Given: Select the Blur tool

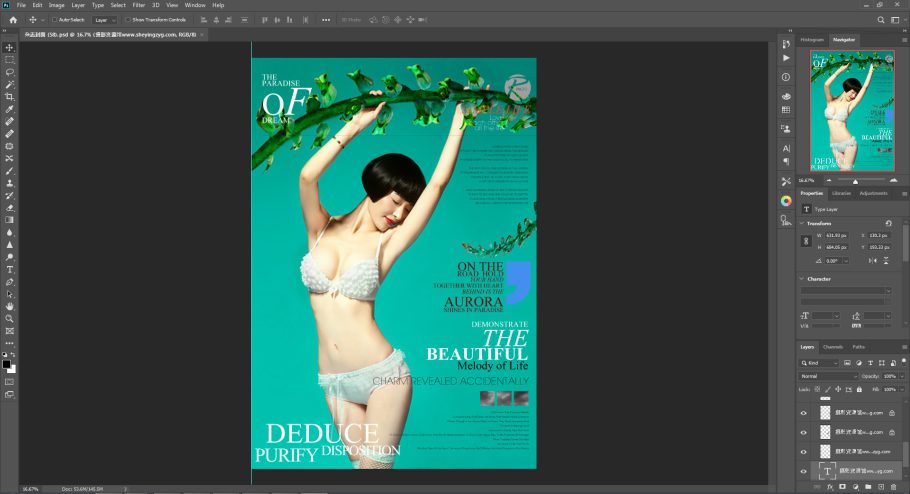Looking at the screenshot, I should tap(9, 232).
